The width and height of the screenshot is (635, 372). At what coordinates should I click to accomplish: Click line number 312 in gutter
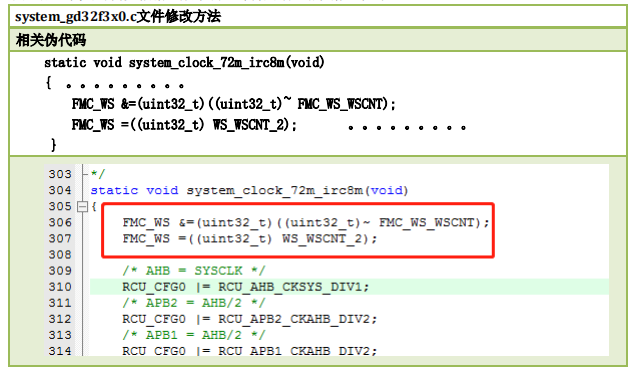pyautogui.click(x=60, y=319)
